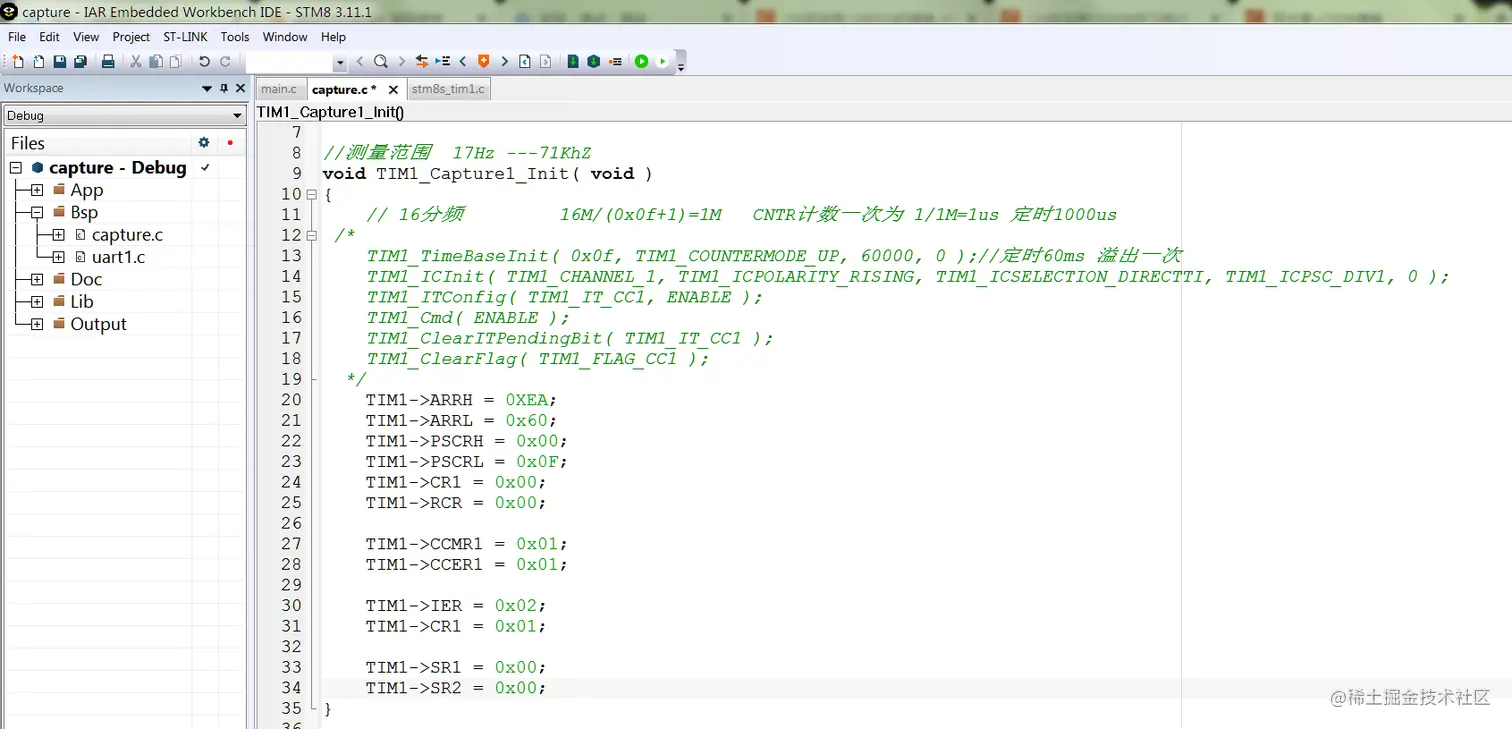This screenshot has height=729, width=1512.
Task: Open the File menu
Action: point(17,37)
